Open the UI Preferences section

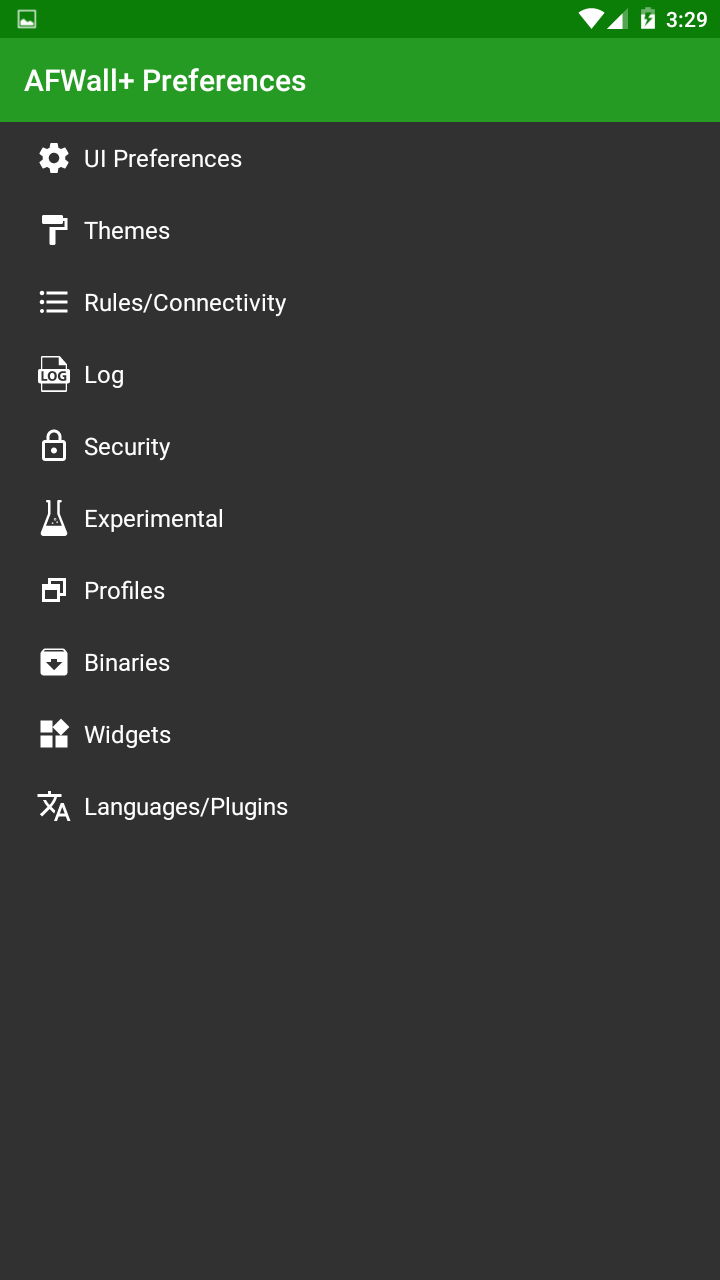click(x=163, y=159)
